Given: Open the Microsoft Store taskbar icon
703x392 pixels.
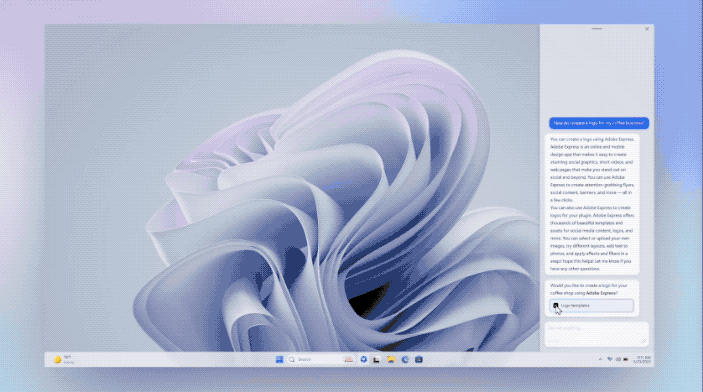Looking at the screenshot, I should pyautogui.click(x=419, y=359).
